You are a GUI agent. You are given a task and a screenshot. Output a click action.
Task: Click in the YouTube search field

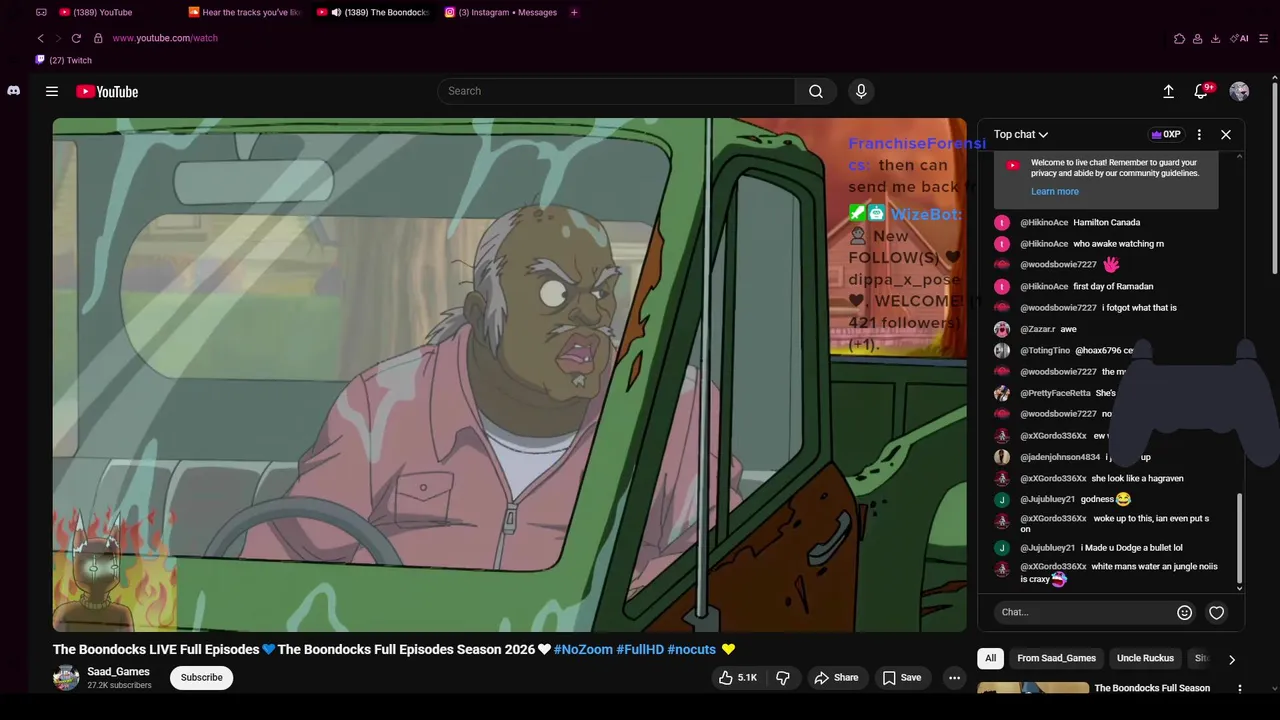[x=616, y=91]
